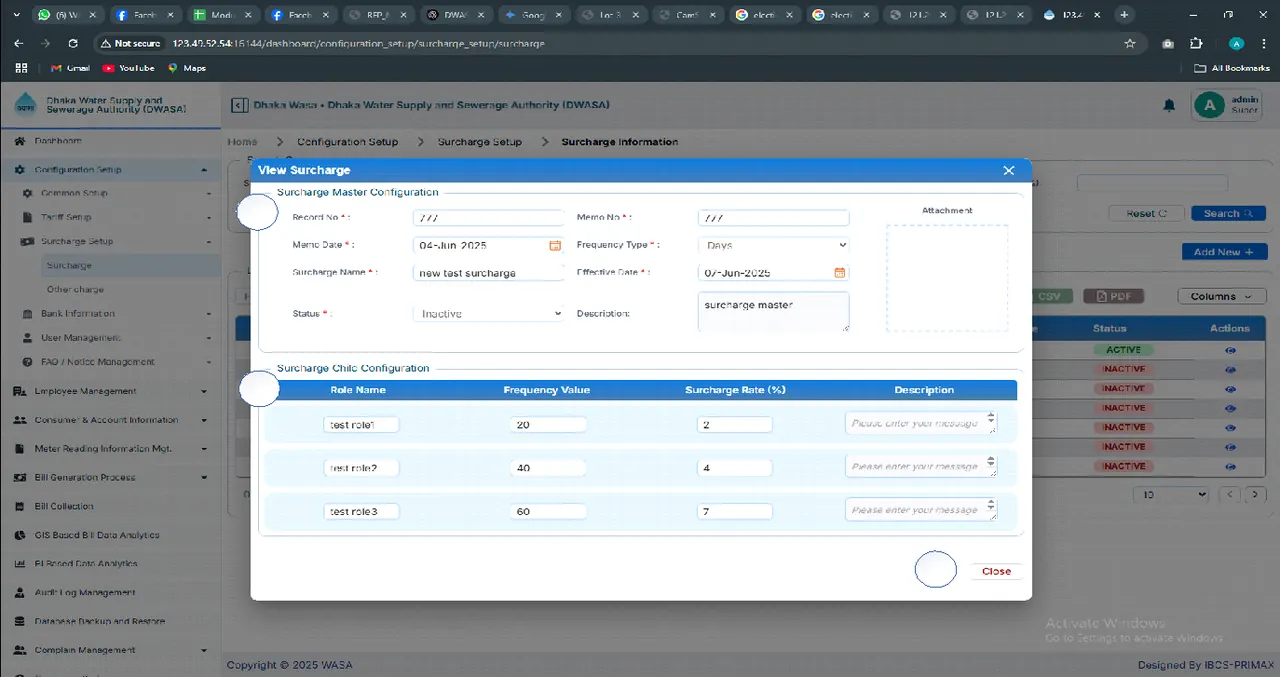Open the Maps bookmark
Image resolution: width=1280 pixels, height=677 pixels.
tap(187, 68)
